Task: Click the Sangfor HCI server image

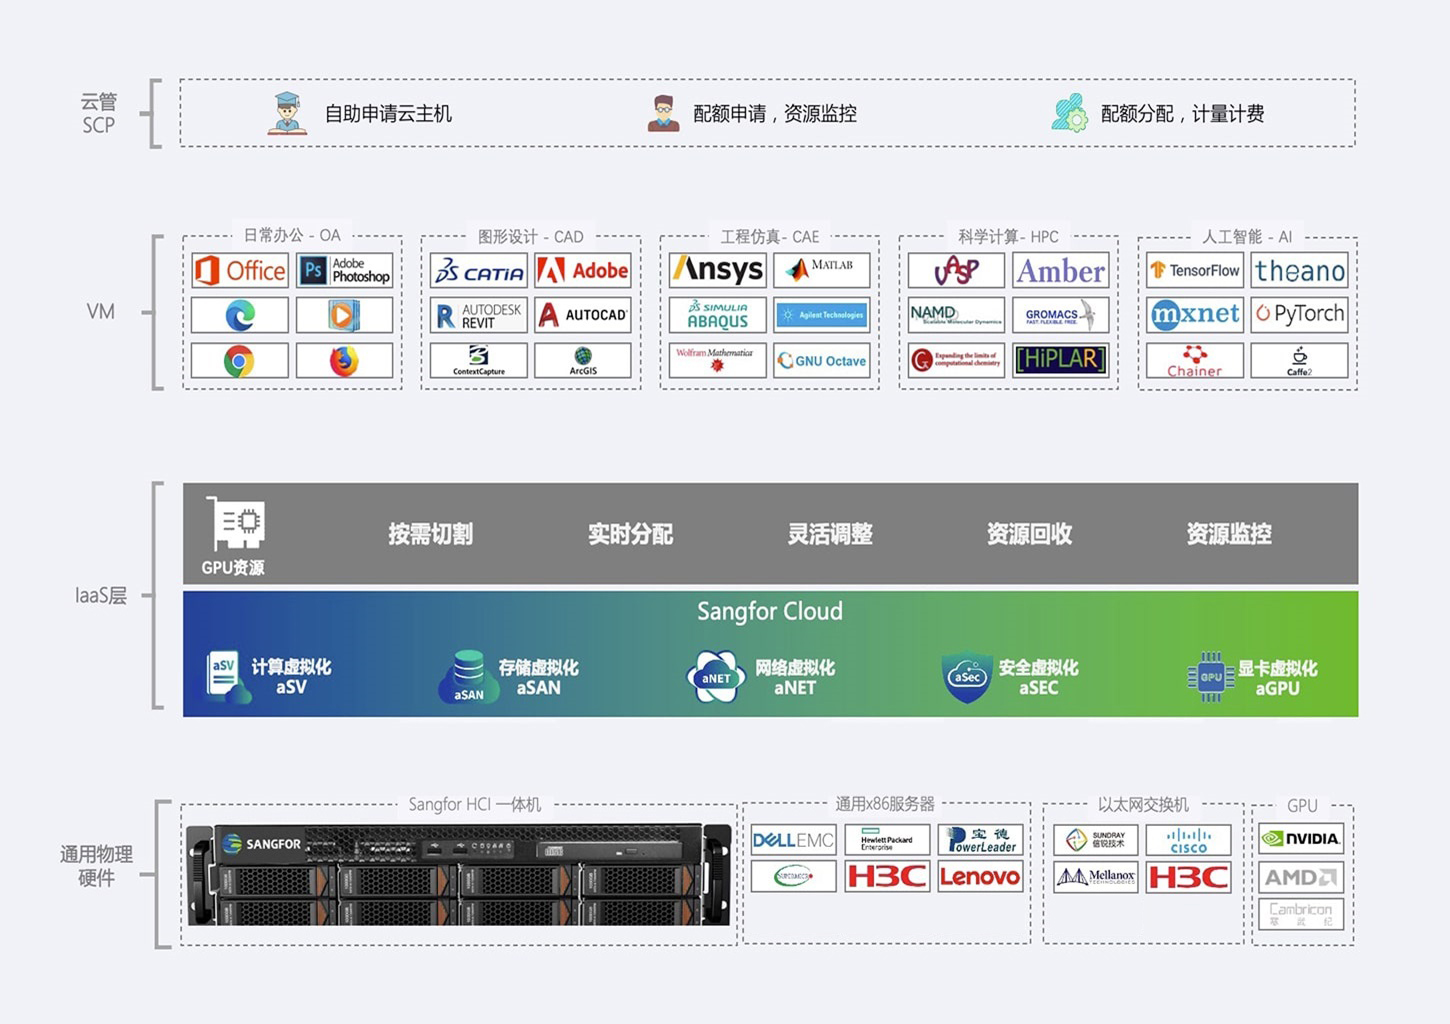Action: click(x=459, y=875)
